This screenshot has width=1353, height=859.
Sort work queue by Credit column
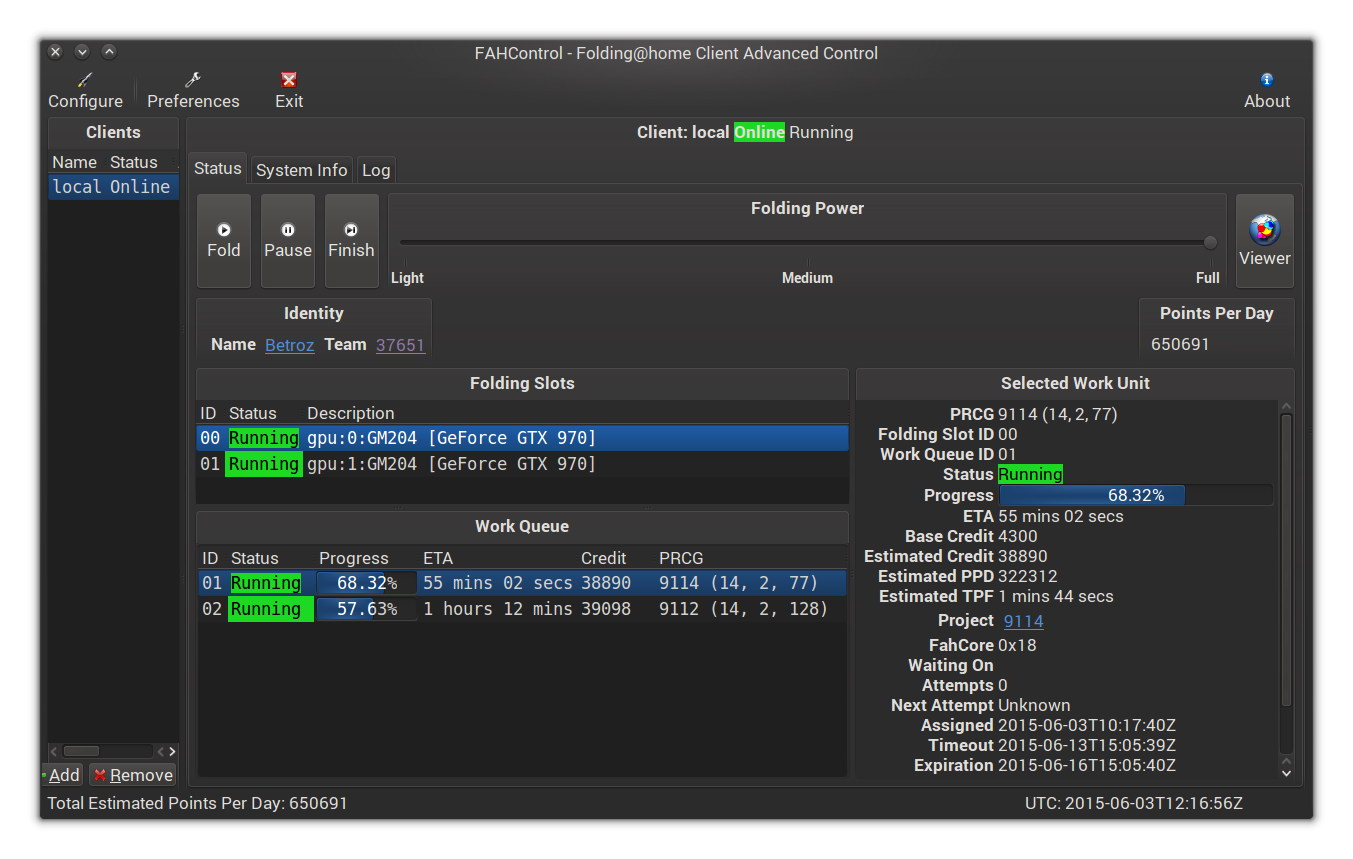(603, 558)
